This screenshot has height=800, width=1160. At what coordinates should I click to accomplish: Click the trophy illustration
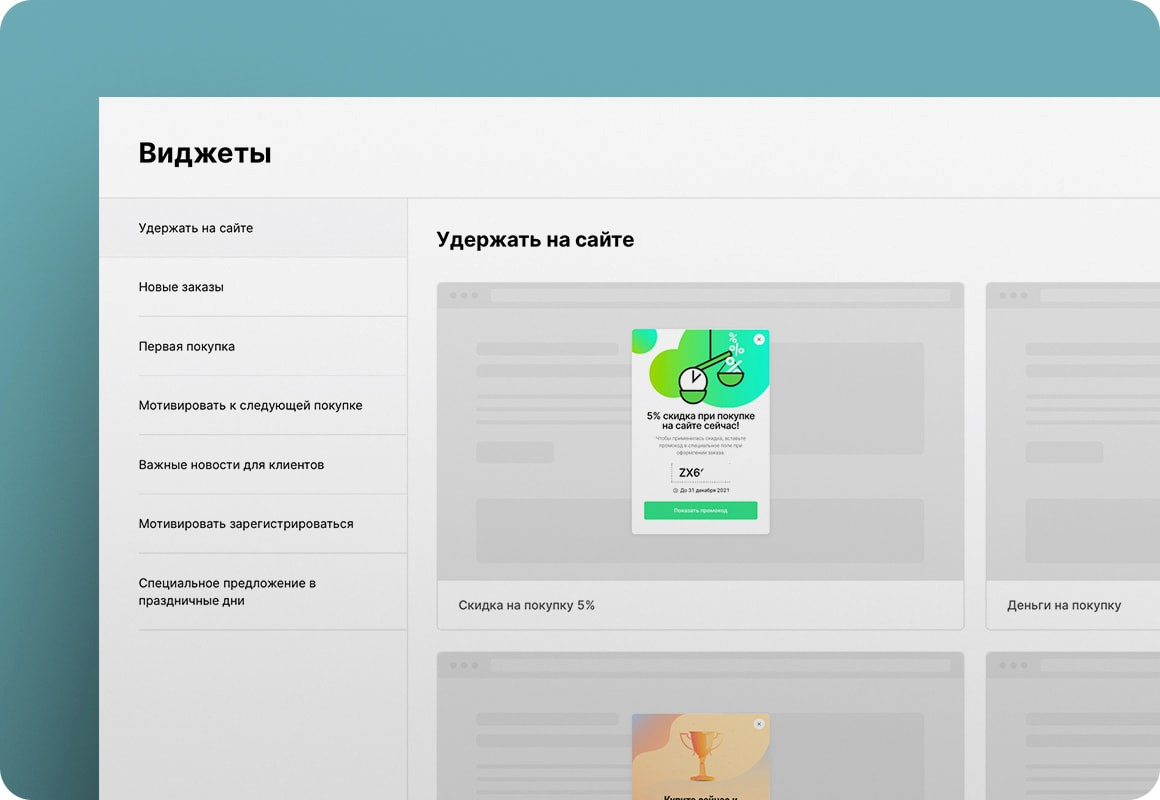point(701,755)
